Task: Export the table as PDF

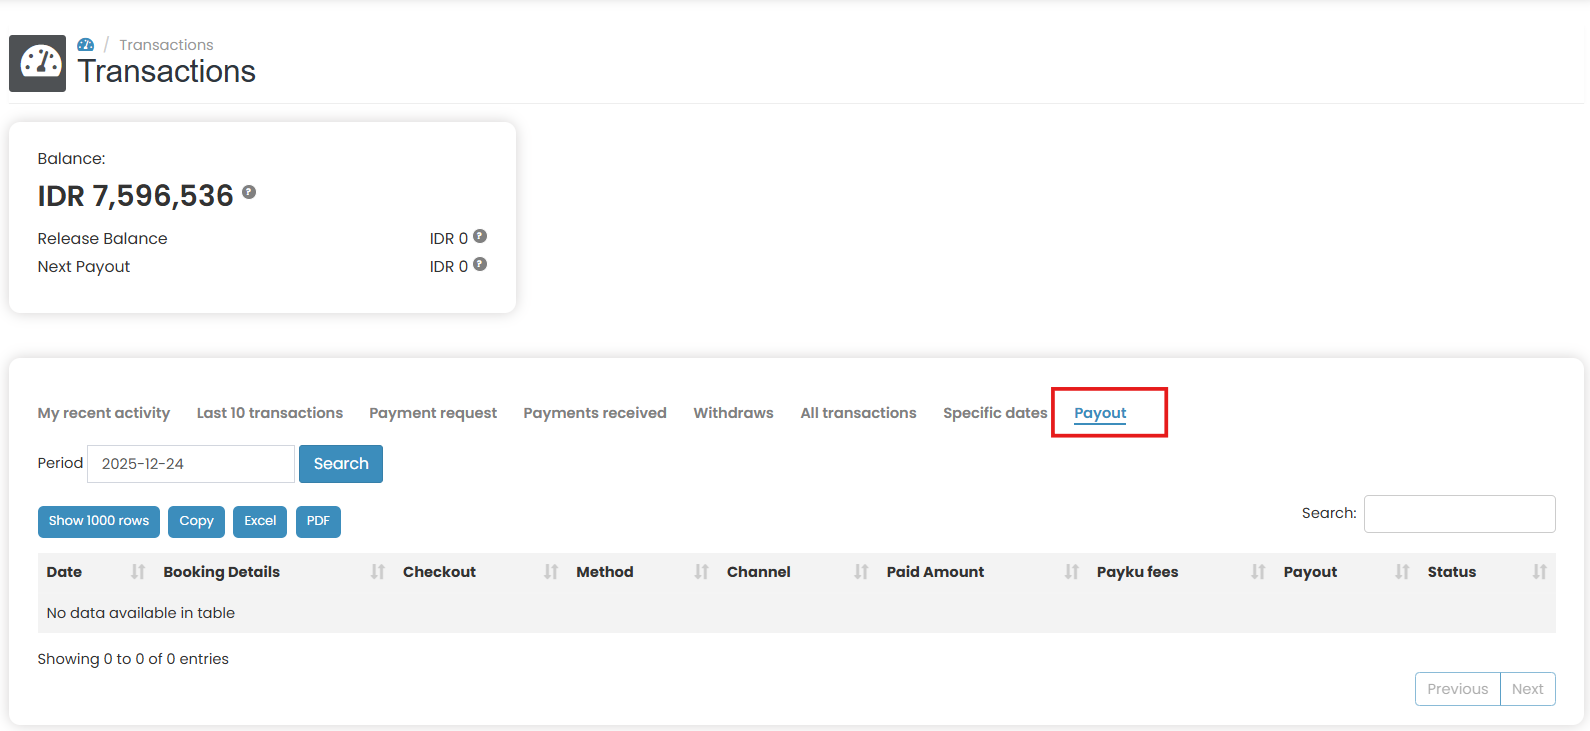Action: pyautogui.click(x=318, y=521)
